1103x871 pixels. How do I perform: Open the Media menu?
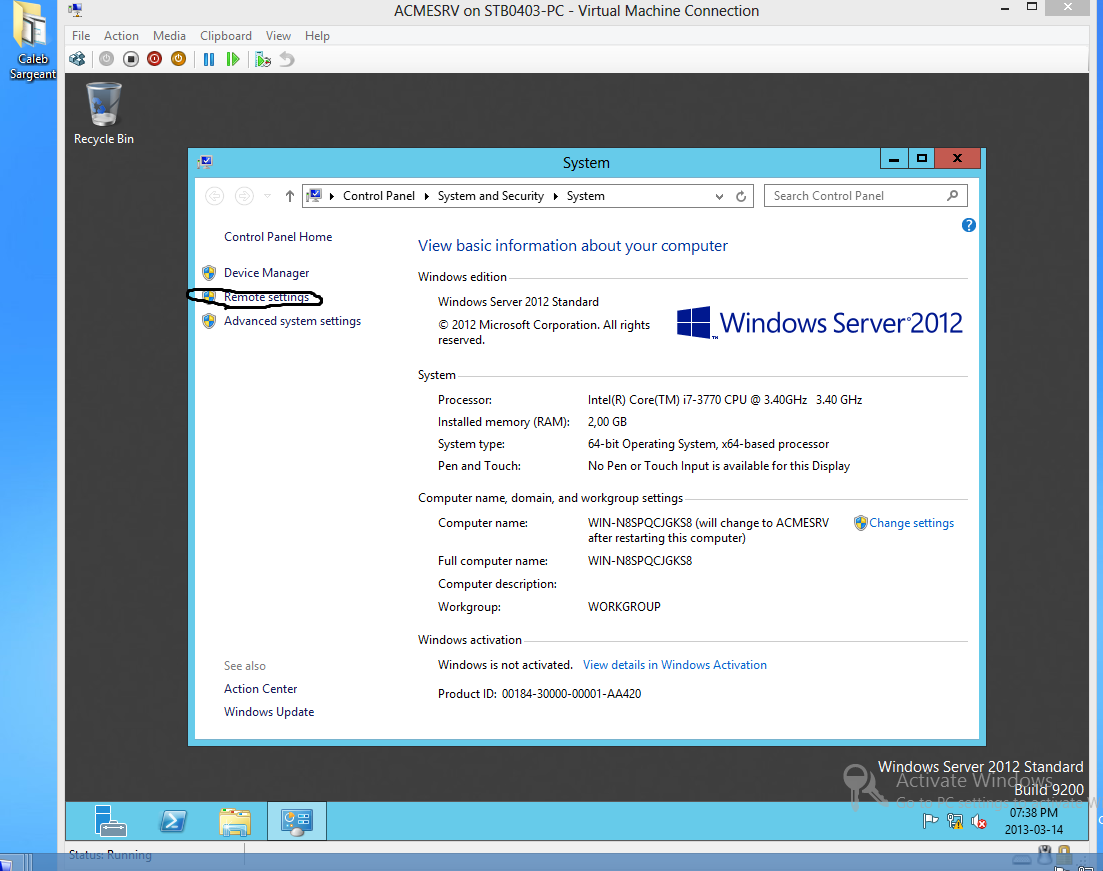pyautogui.click(x=170, y=36)
